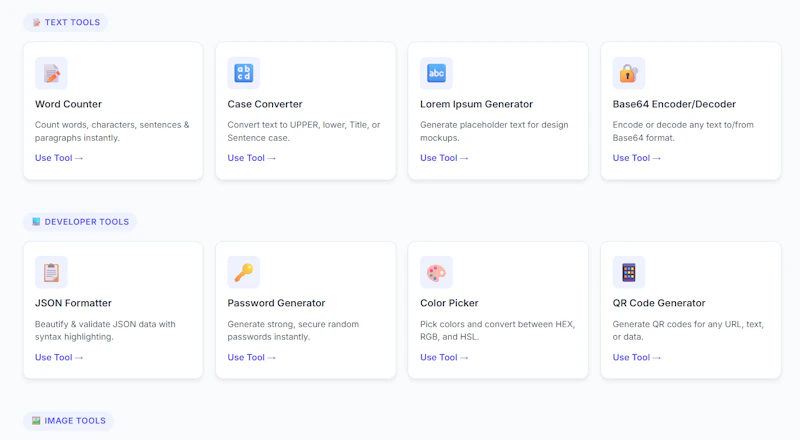Open Use Tool link under Word Counter
Viewport: 800px width, 440px height.
[59, 158]
